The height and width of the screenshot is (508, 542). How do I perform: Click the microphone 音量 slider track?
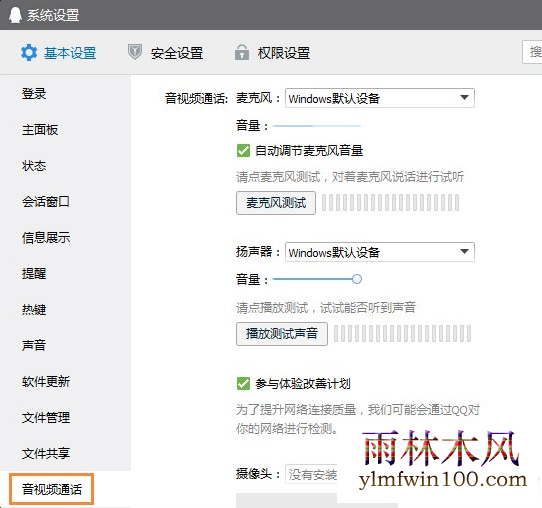click(x=317, y=126)
